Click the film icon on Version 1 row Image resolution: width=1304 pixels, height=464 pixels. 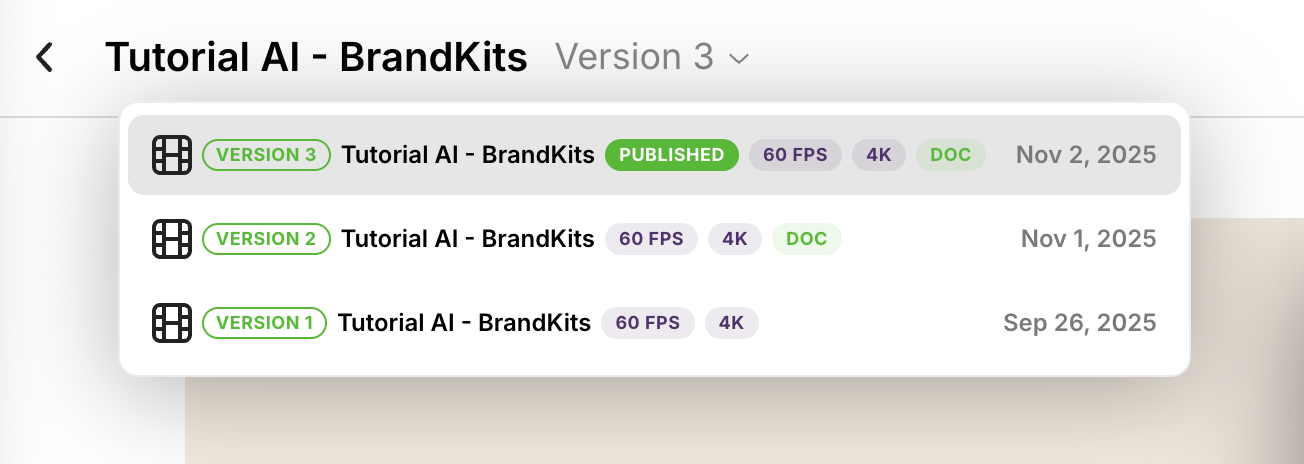pos(172,323)
